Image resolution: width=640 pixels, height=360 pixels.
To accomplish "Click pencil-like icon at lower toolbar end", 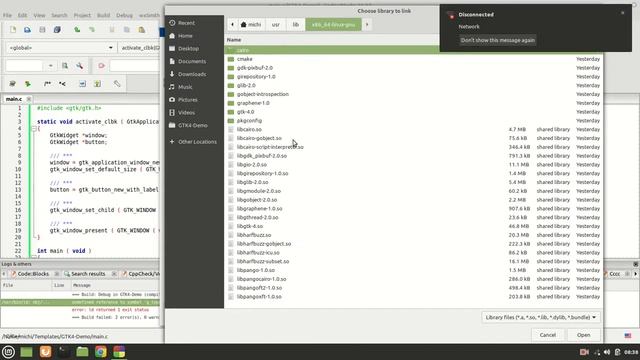I will click(117, 84).
